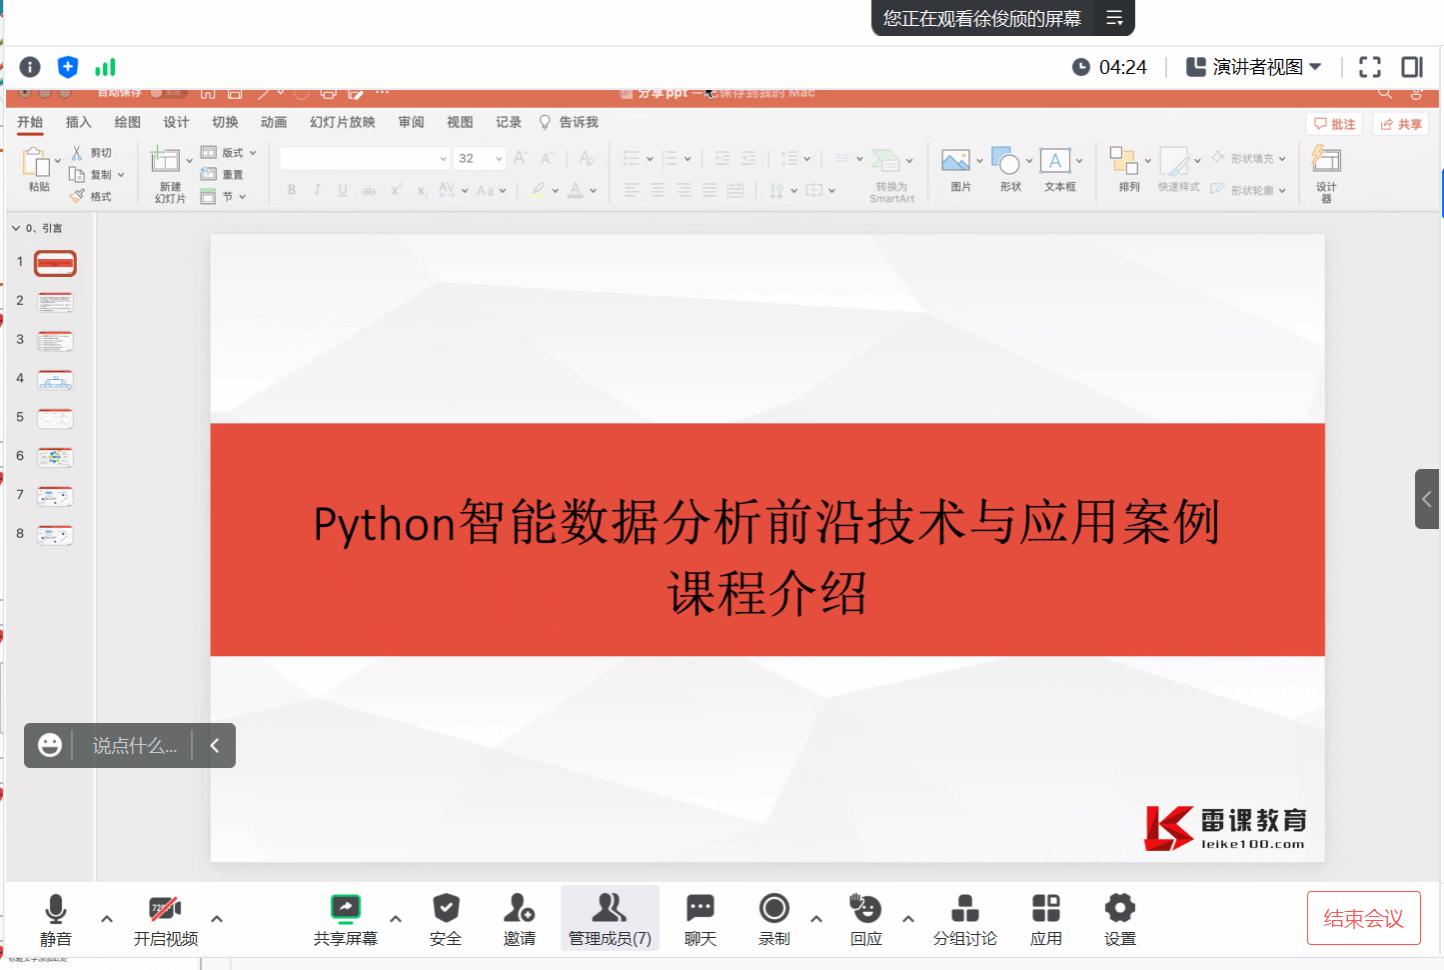
Task: Expand the right side panel arrow
Action: pyautogui.click(x=1427, y=499)
